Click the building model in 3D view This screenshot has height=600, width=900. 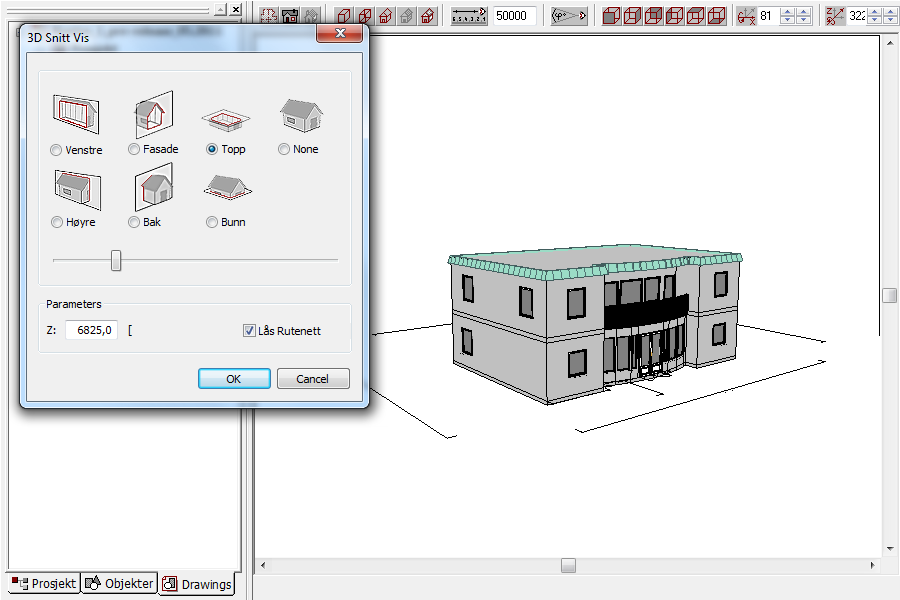pyautogui.click(x=594, y=324)
